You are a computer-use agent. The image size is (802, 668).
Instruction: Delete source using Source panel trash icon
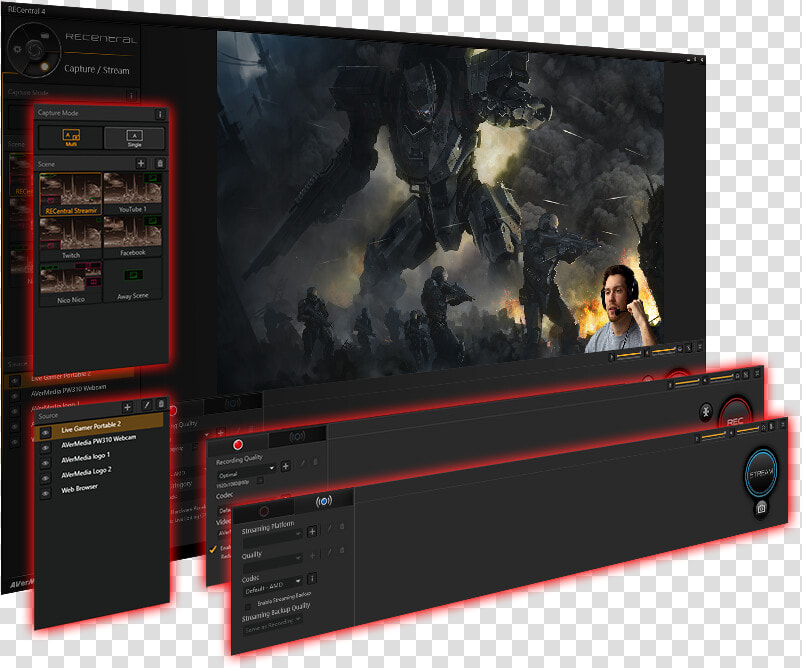click(161, 404)
